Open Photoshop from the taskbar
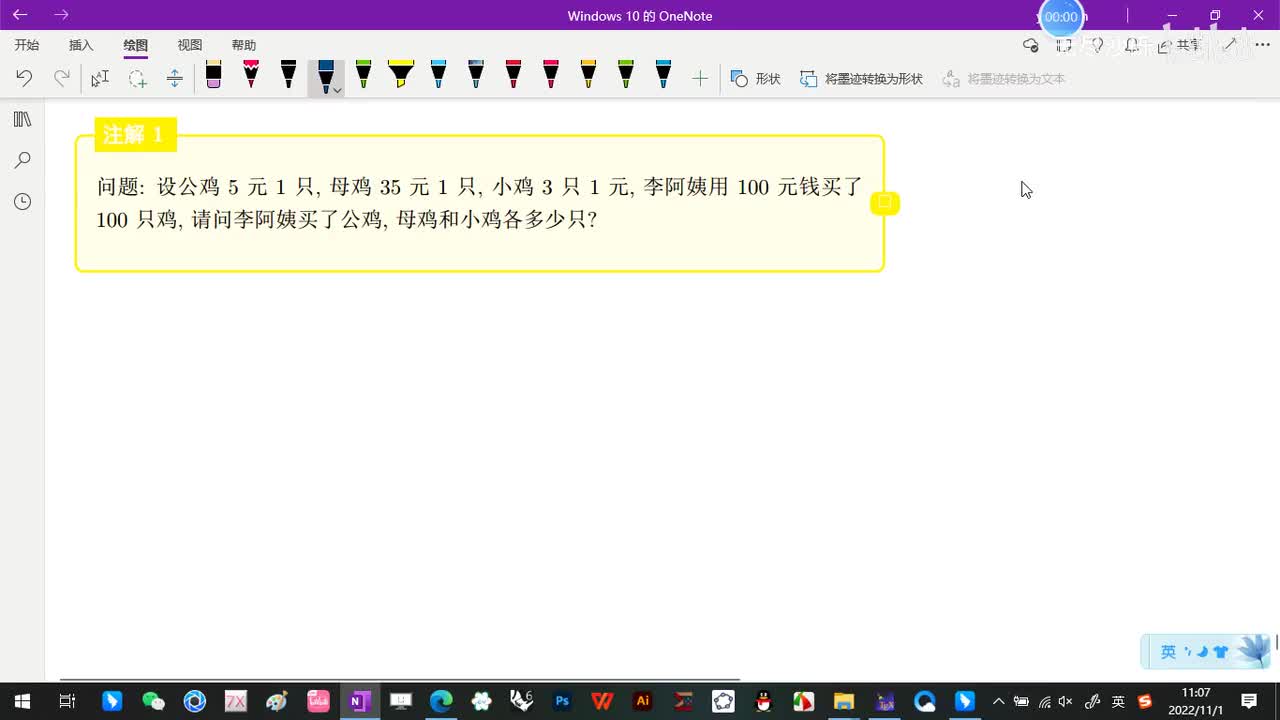Viewport: 1280px width, 720px height. pyautogui.click(x=562, y=701)
